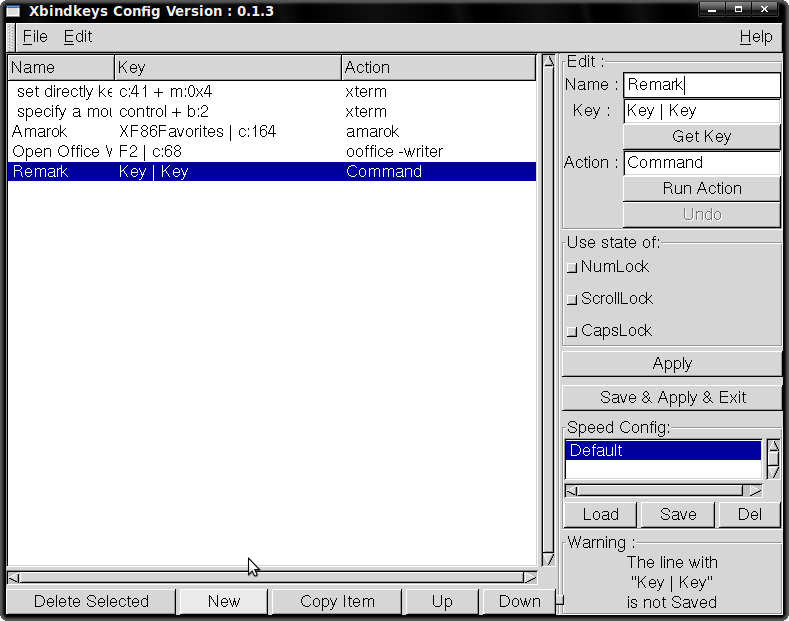This screenshot has width=789, height=621.
Task: Click the Action column header
Action: [x=438, y=67]
